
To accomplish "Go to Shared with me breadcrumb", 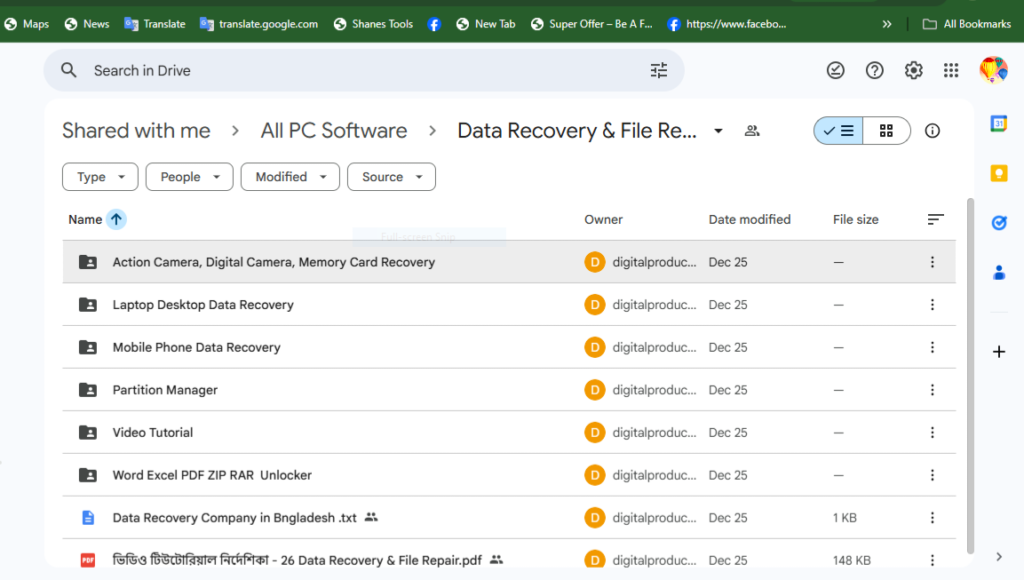I will point(136,131).
